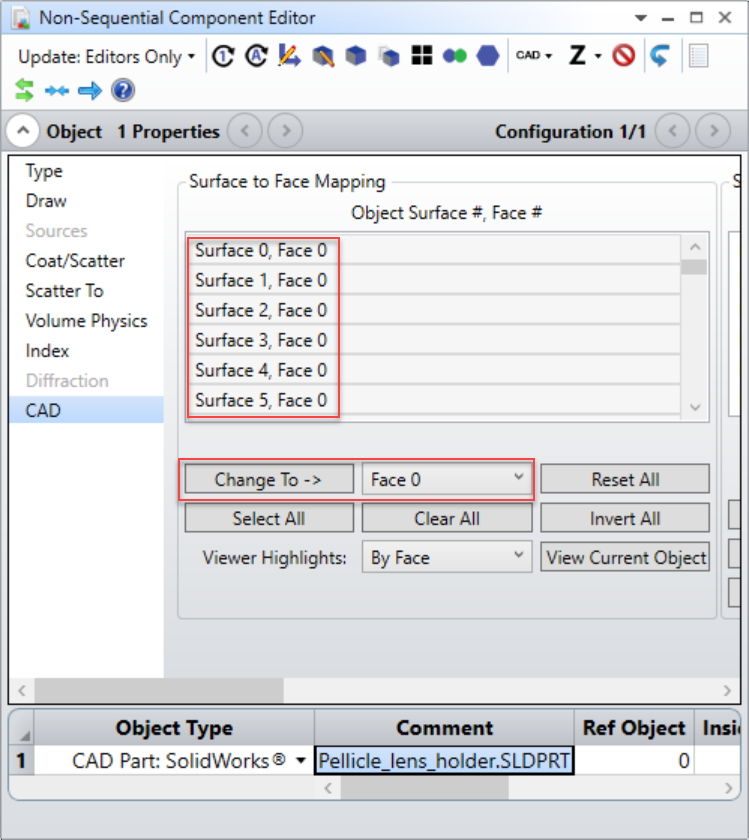749x840 pixels.
Task: Click the blue converging arrows icon
Action: 57,91
